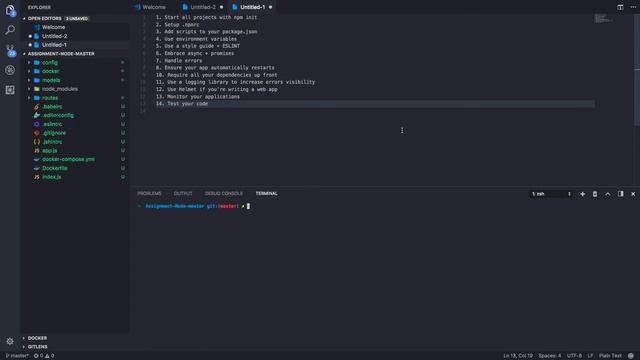The width and height of the screenshot is (640, 360).
Task: Open the docker-compose.yml file
Action: point(68,159)
